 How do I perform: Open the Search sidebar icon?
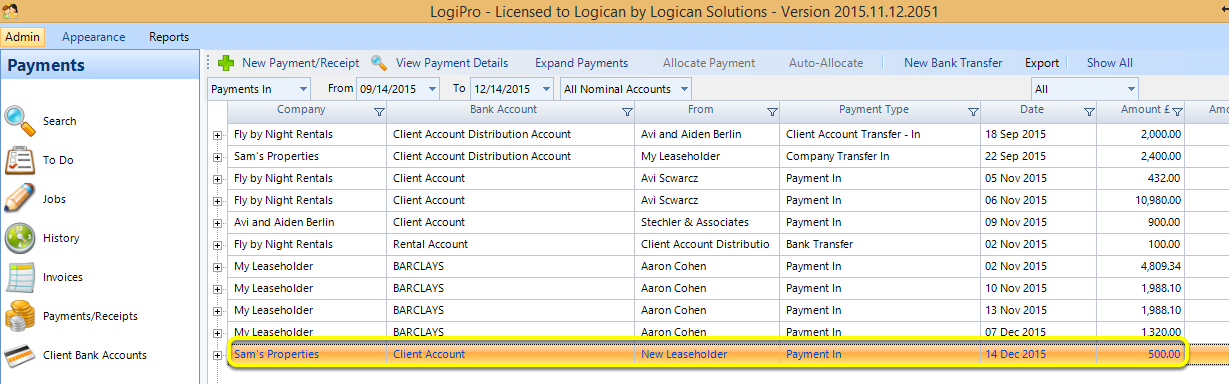(x=20, y=120)
